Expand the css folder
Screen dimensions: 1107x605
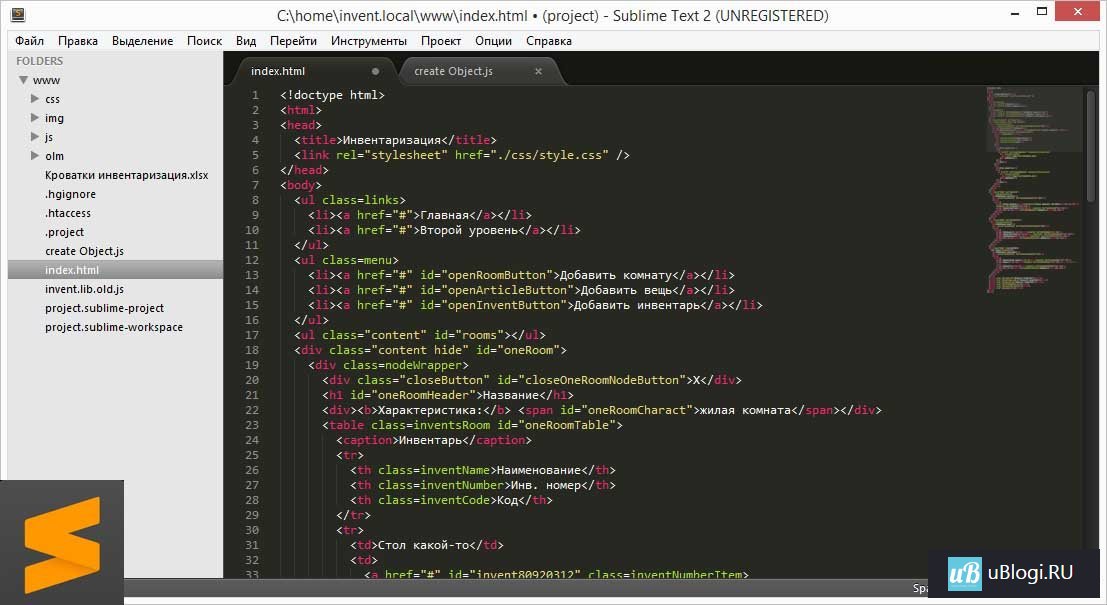click(x=35, y=99)
